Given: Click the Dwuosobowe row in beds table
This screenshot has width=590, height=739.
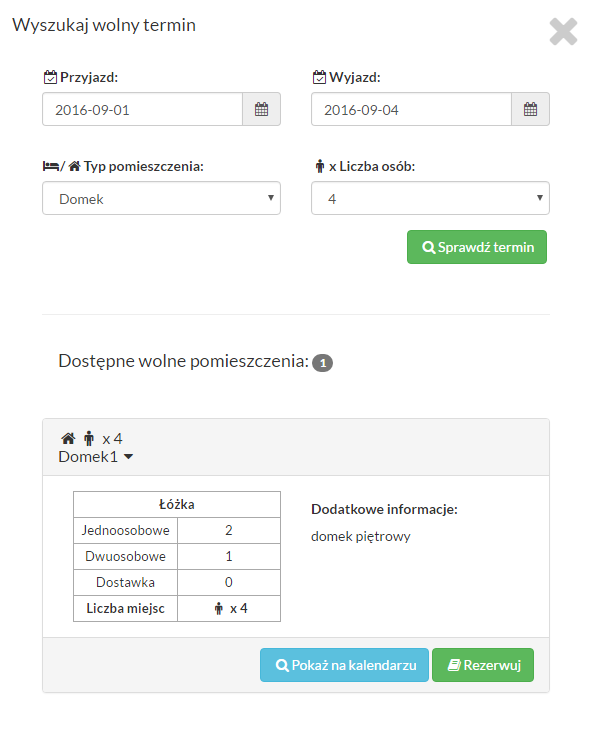Looking at the screenshot, I should [177, 557].
